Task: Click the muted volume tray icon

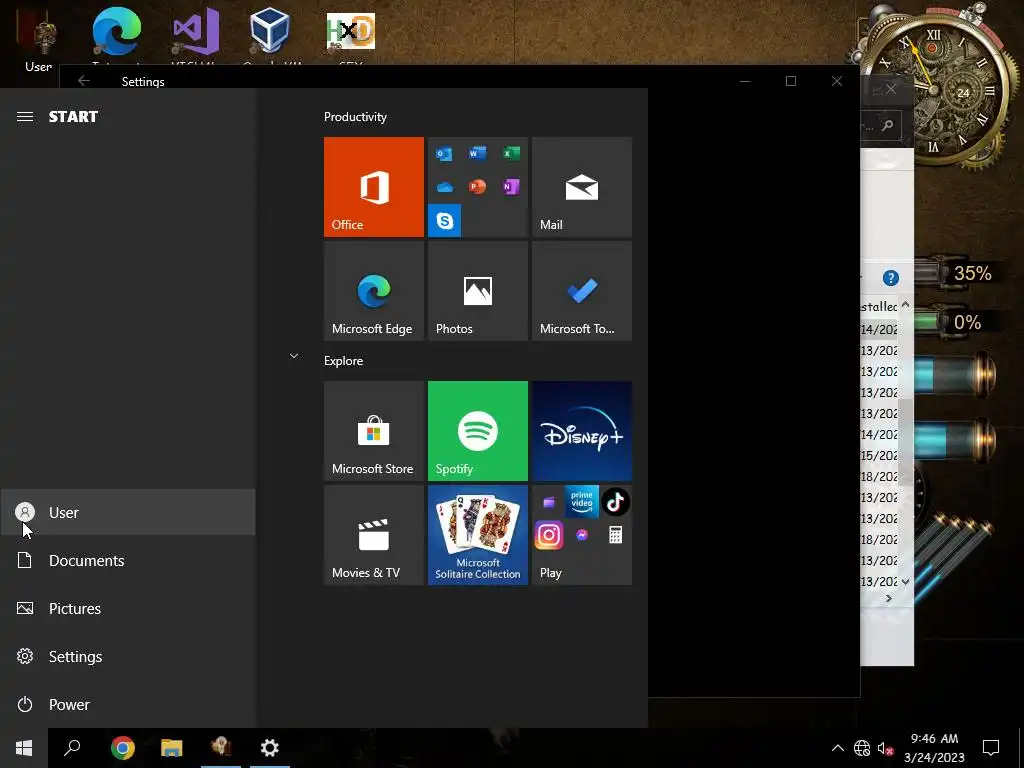Action: tap(886, 748)
